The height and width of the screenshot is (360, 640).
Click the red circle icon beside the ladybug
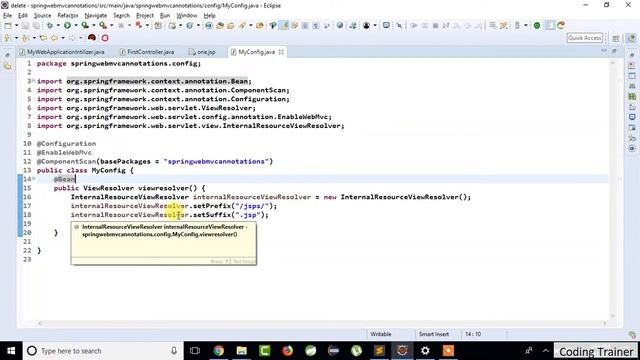tap(105, 38)
